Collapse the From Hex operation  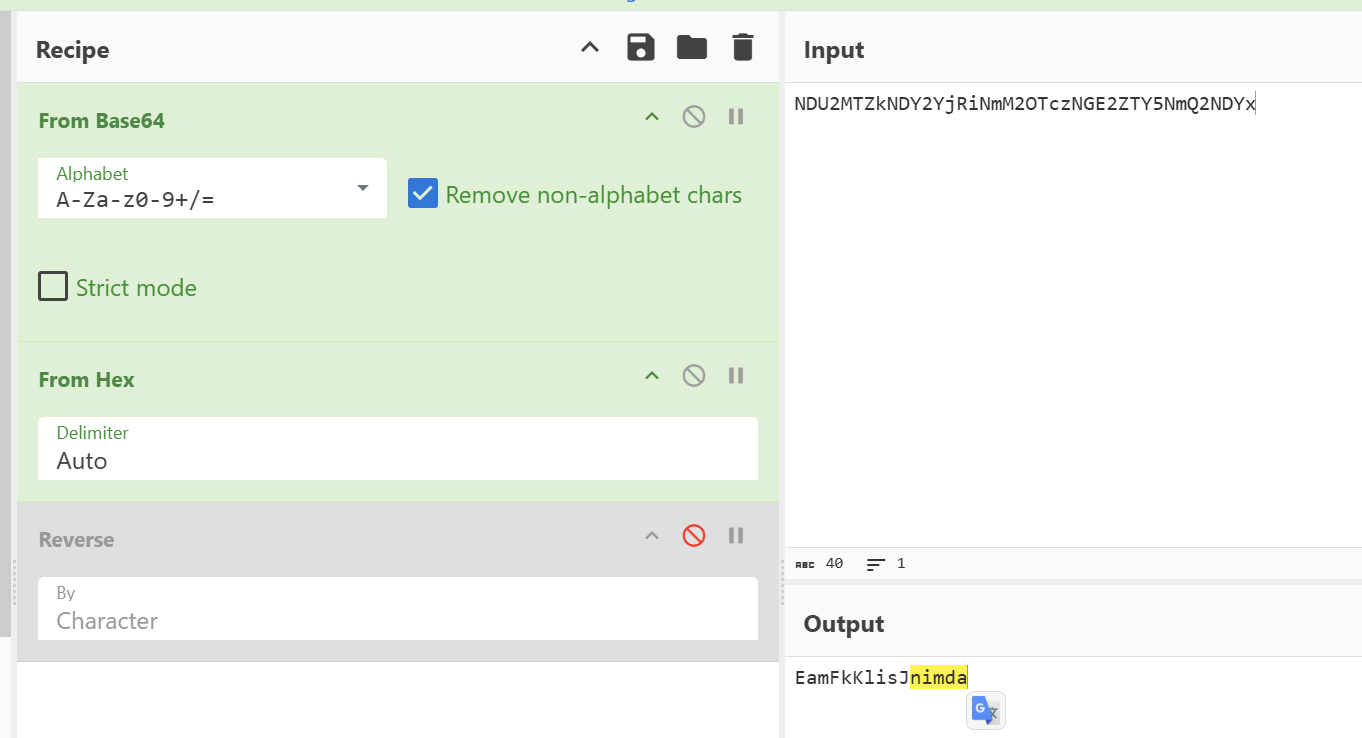(652, 376)
